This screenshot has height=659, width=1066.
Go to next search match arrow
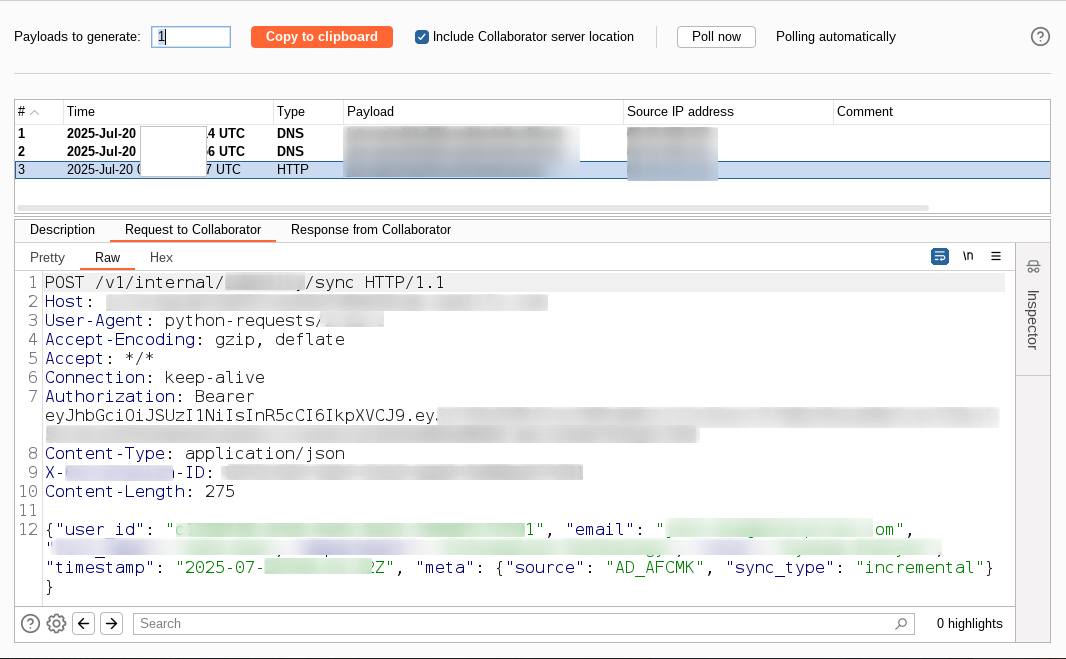[x=111, y=623]
